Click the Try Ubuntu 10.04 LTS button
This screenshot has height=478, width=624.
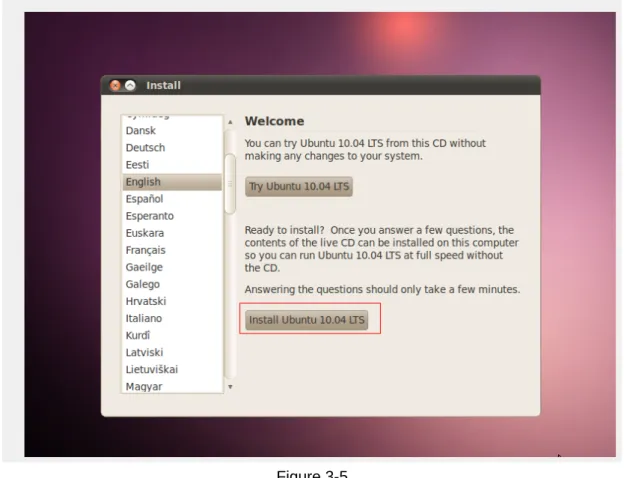299,186
